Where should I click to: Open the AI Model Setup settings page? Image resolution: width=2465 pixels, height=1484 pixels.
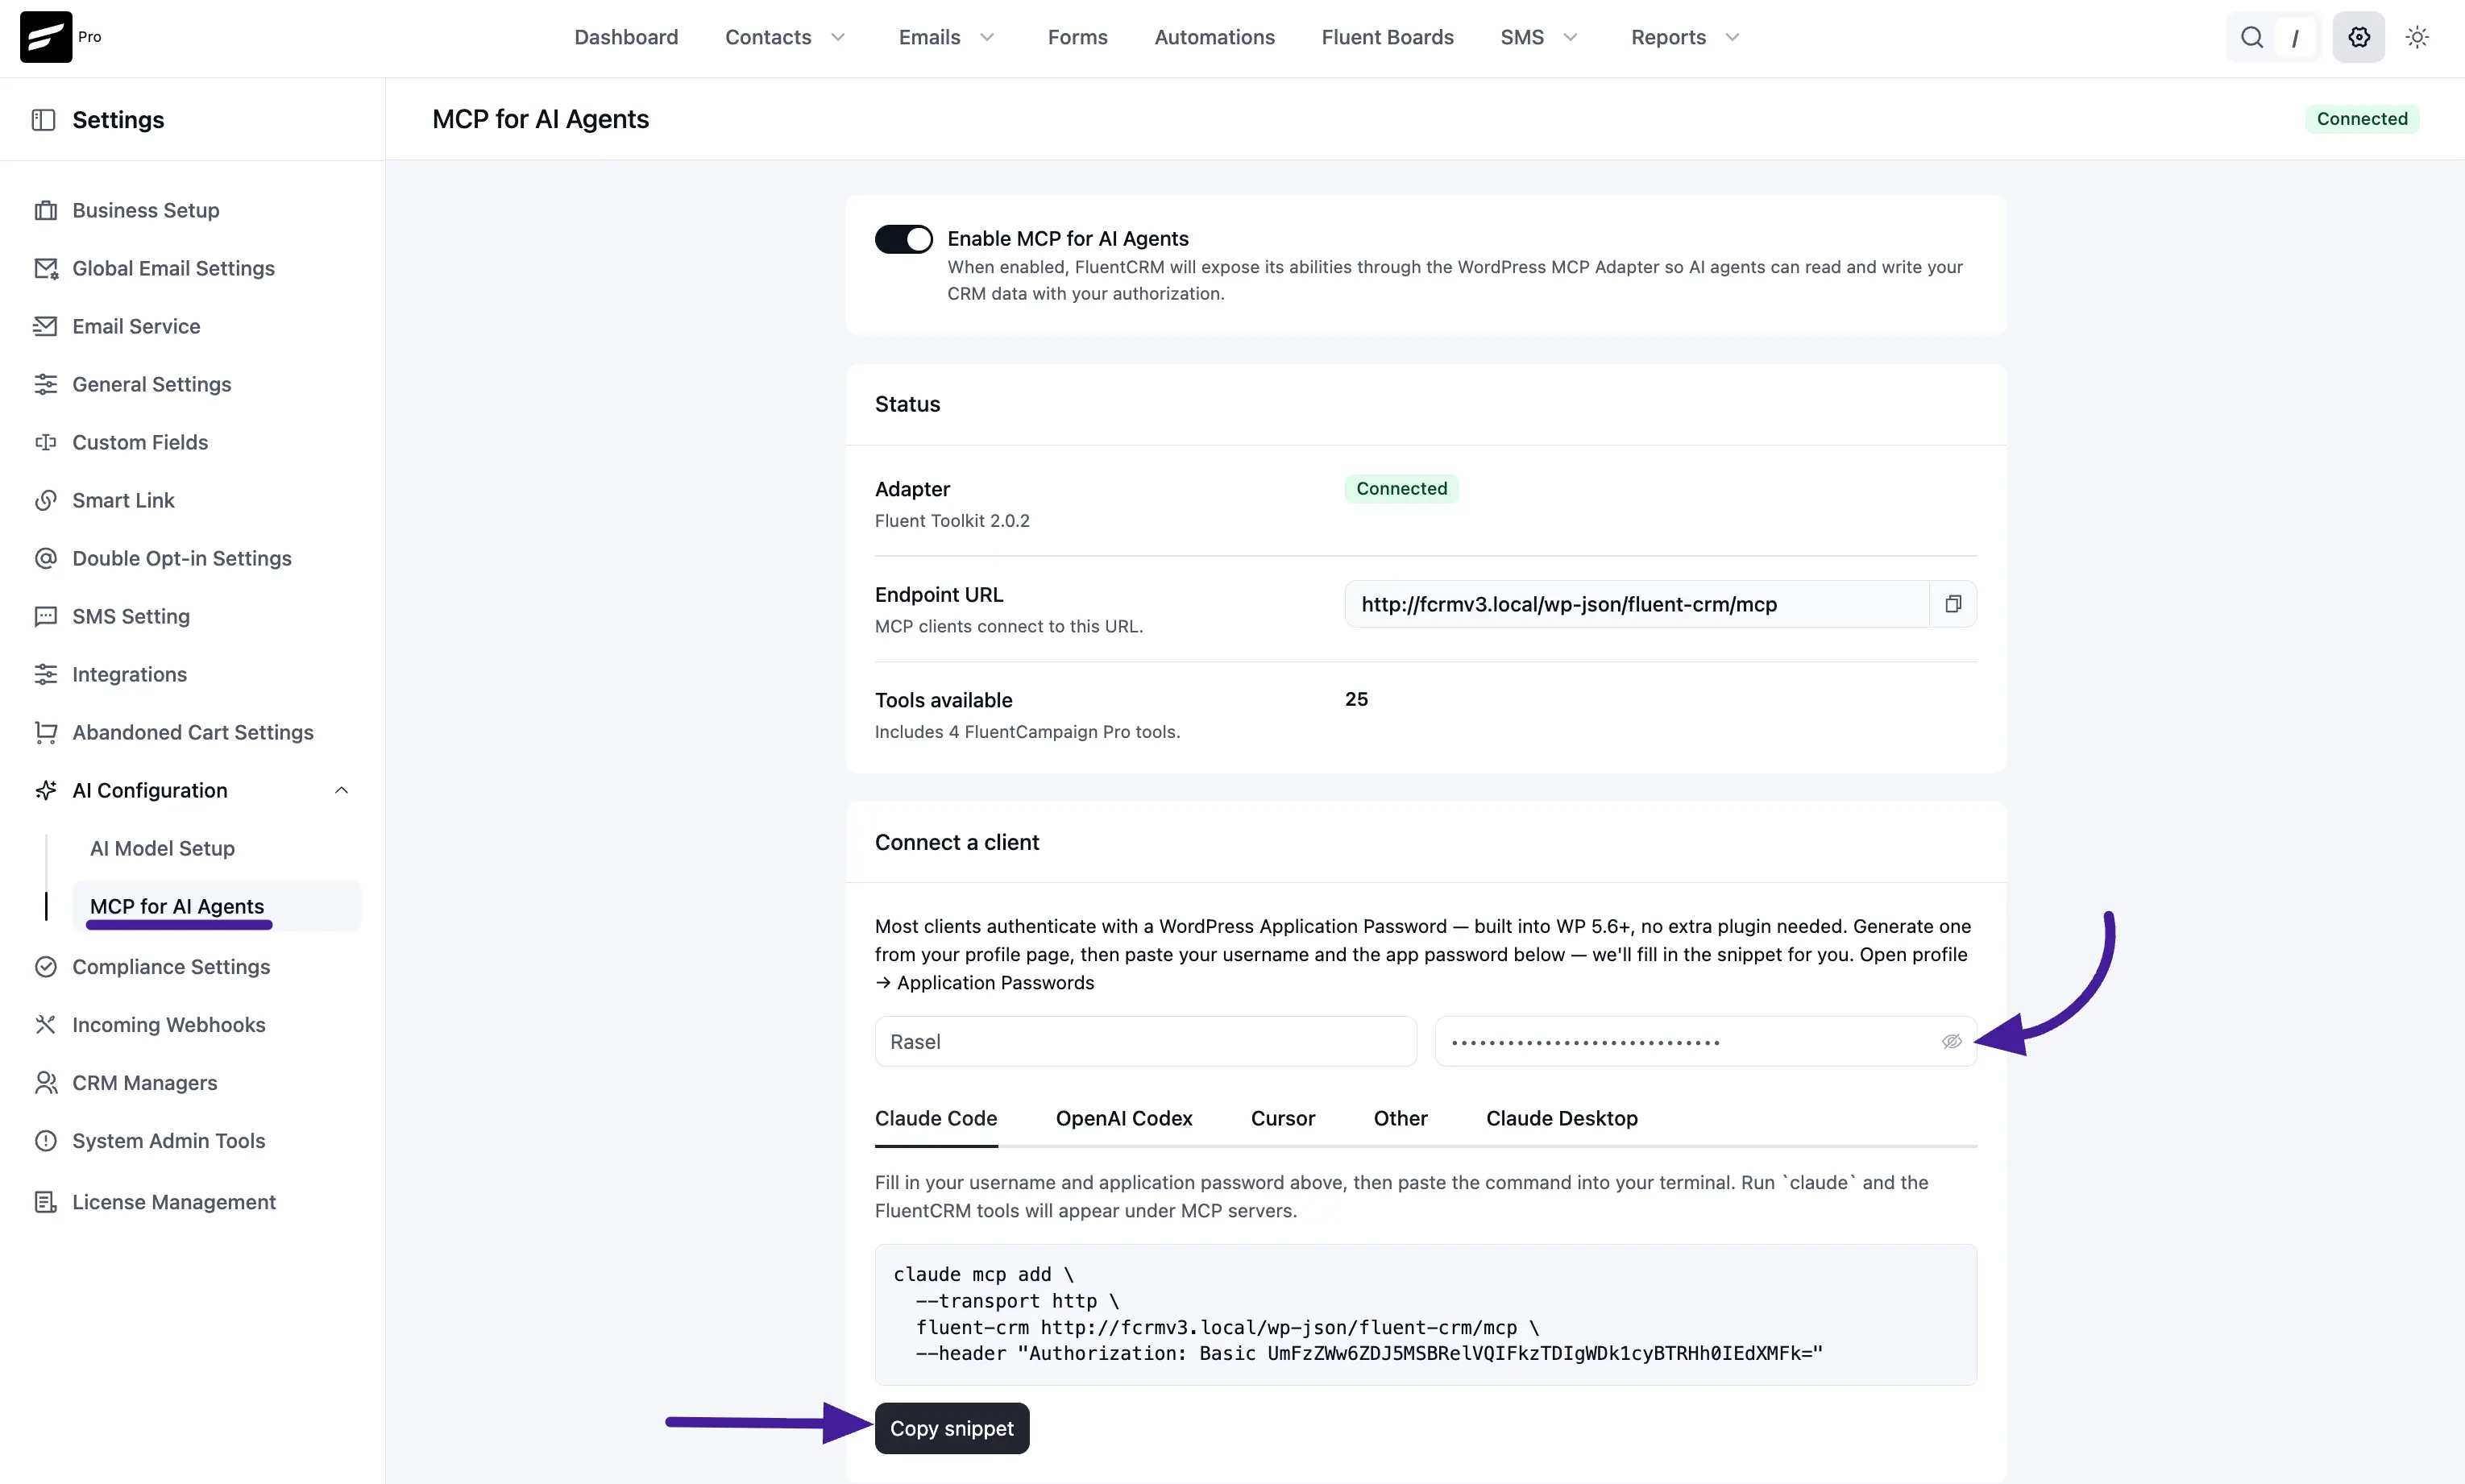tap(162, 848)
